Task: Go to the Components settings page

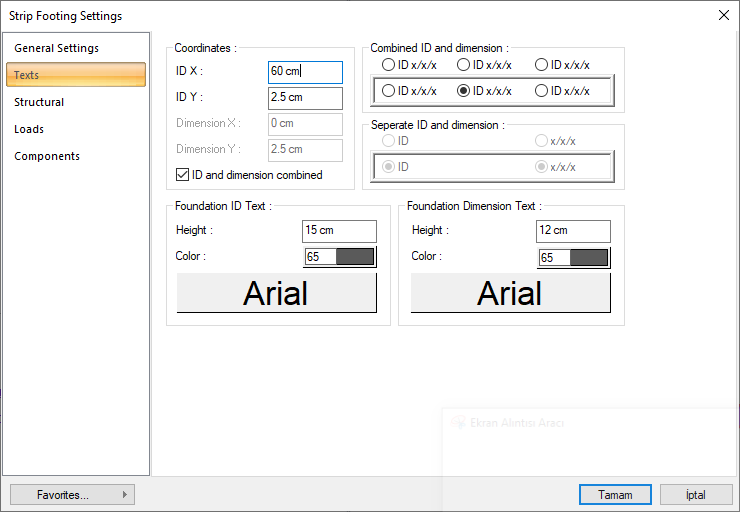Action: point(47,156)
